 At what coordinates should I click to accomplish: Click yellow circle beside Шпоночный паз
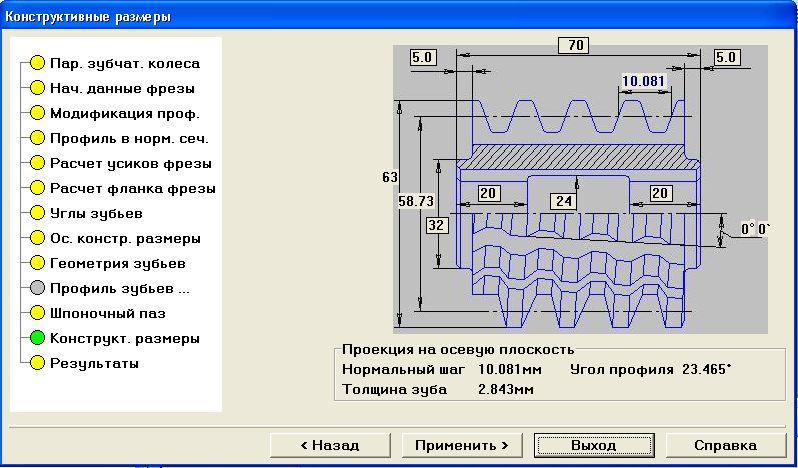(37, 314)
